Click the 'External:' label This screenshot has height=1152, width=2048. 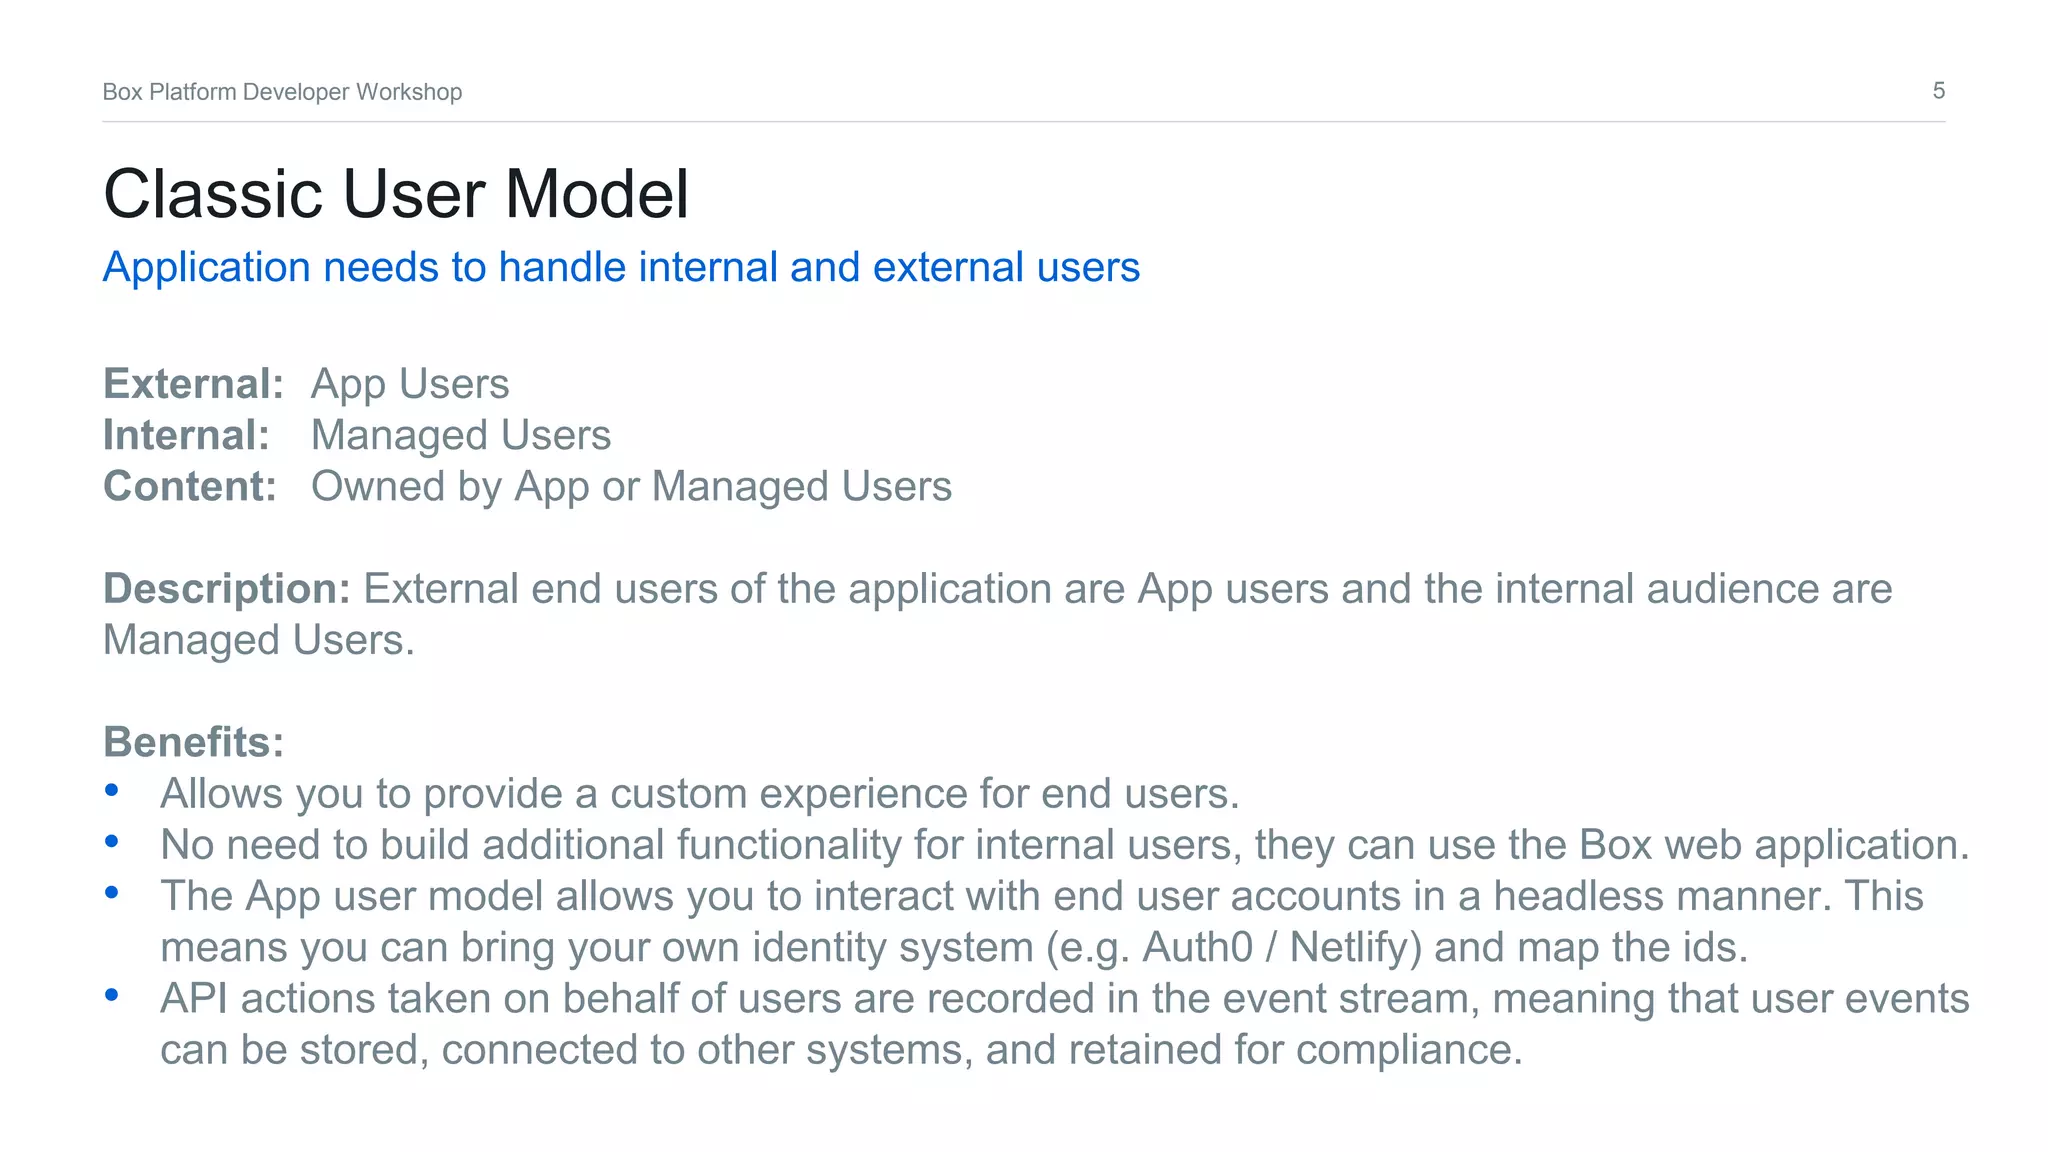coord(194,384)
